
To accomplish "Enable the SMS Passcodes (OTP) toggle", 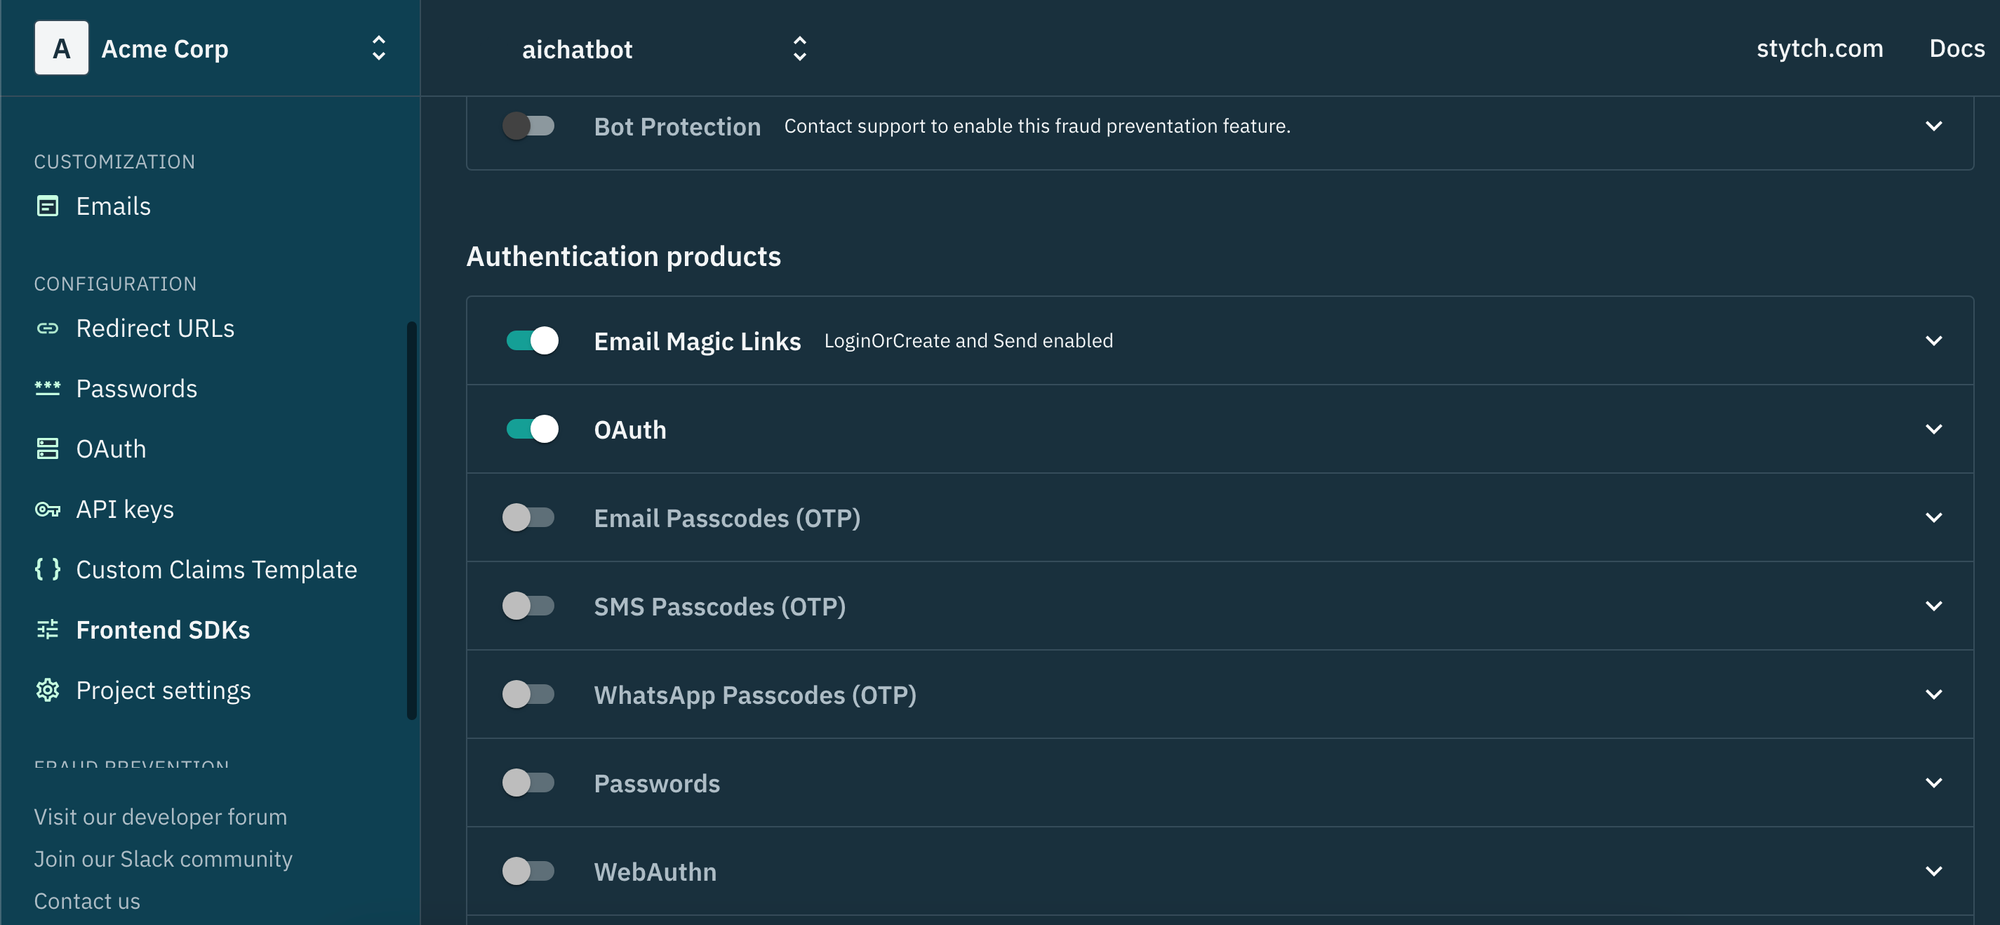I will click(528, 606).
